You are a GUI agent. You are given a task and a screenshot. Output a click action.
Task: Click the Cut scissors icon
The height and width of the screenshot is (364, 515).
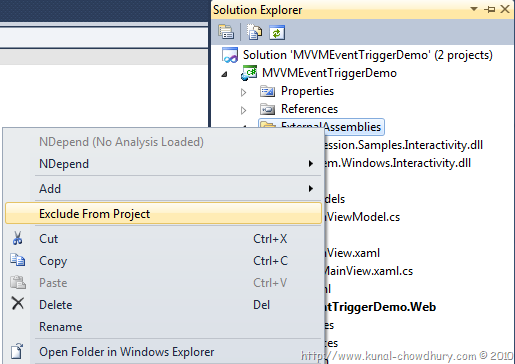tap(17, 239)
